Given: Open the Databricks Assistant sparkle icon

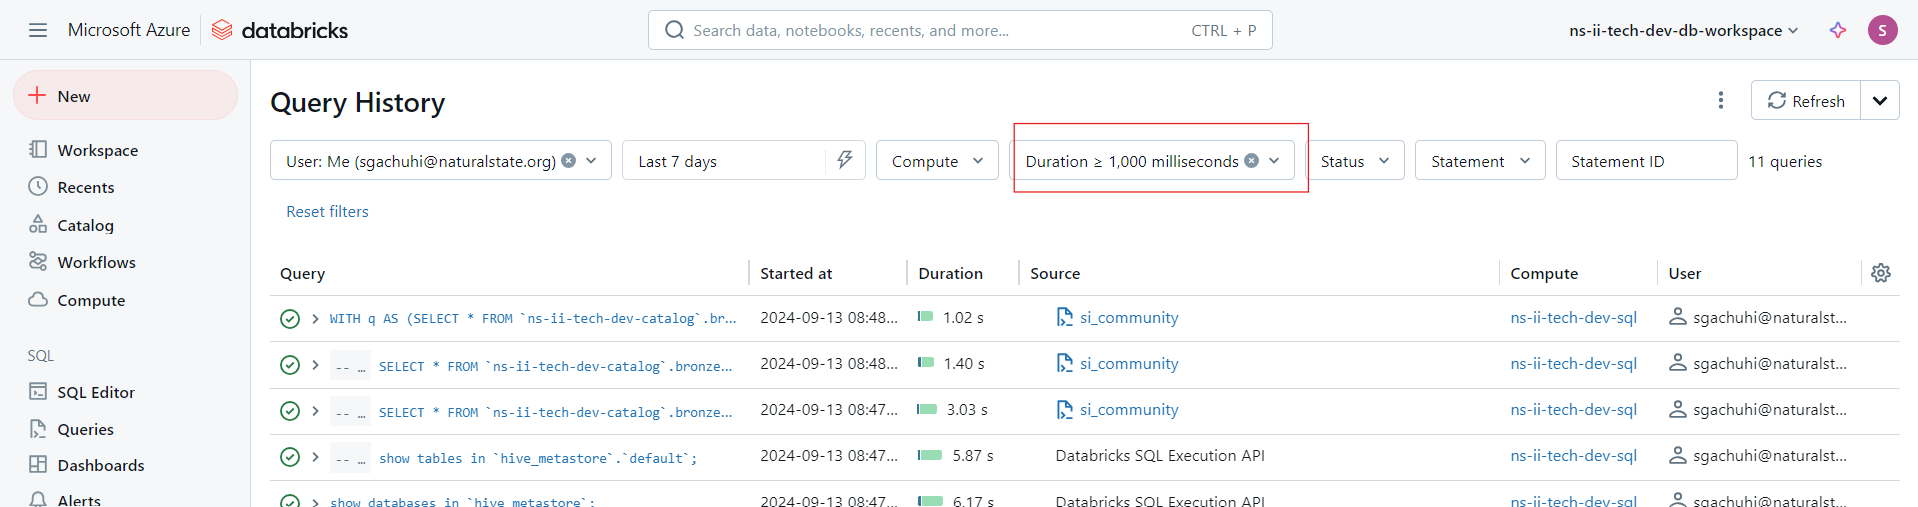Looking at the screenshot, I should coord(1838,30).
